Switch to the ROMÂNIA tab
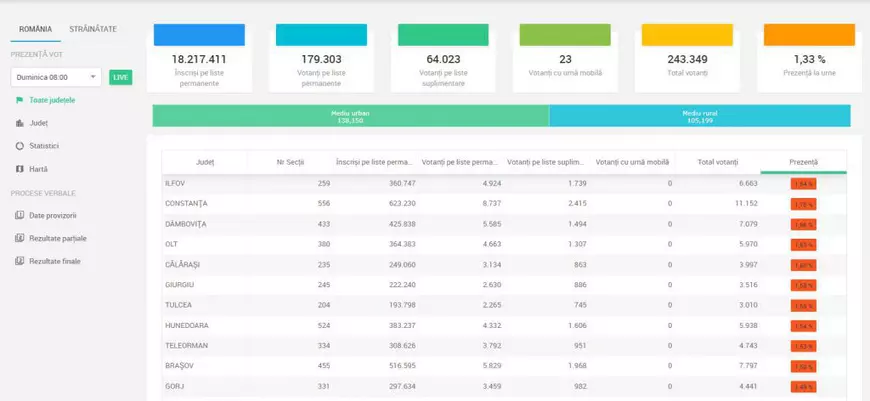Image resolution: width=870 pixels, height=401 pixels. [x=35, y=29]
